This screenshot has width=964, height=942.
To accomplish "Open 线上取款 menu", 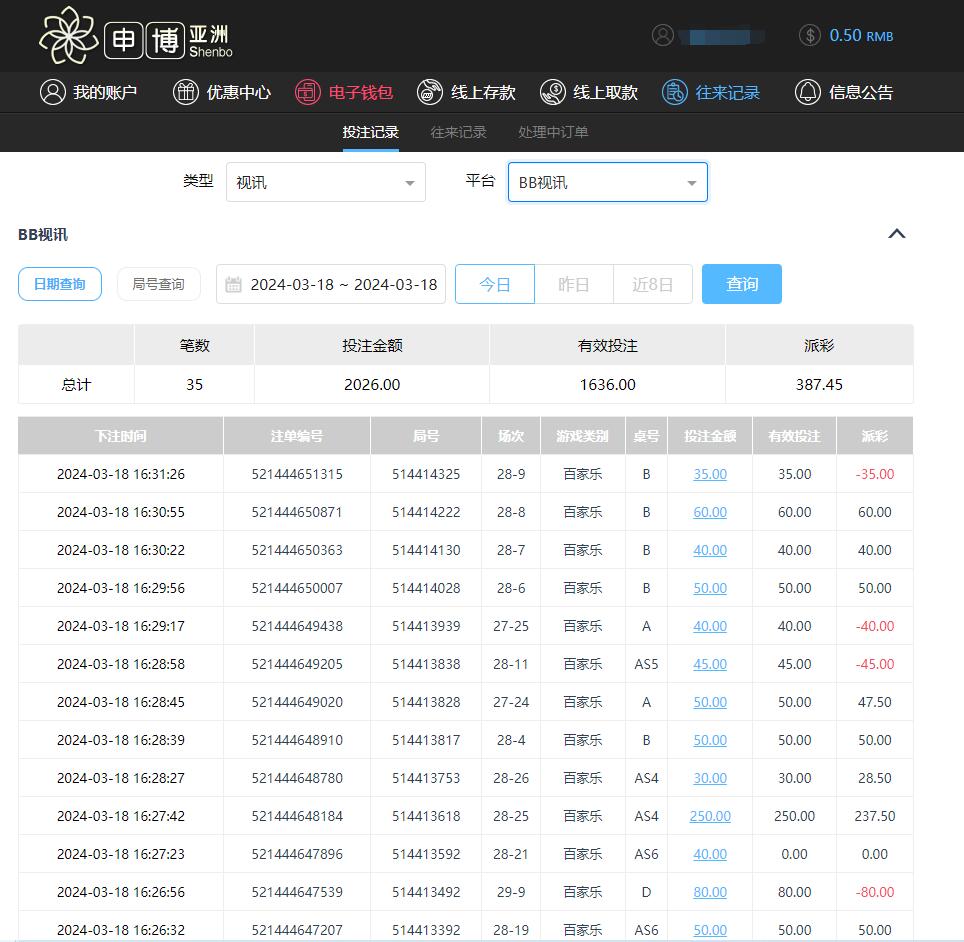I will [x=589, y=92].
